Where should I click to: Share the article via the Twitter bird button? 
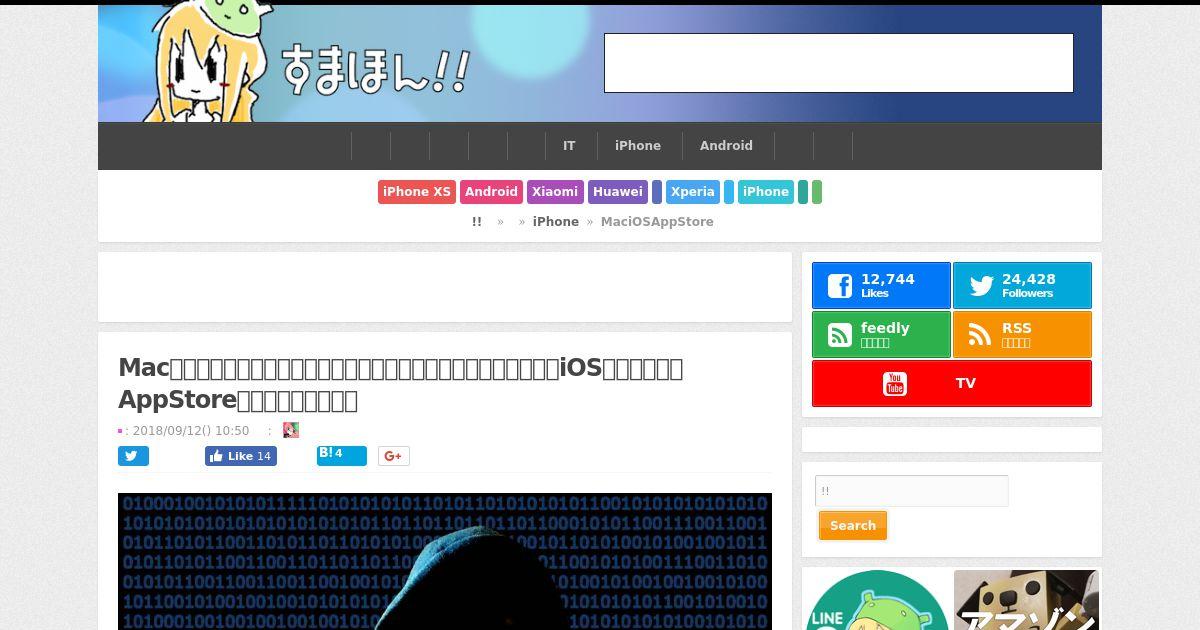pos(133,456)
